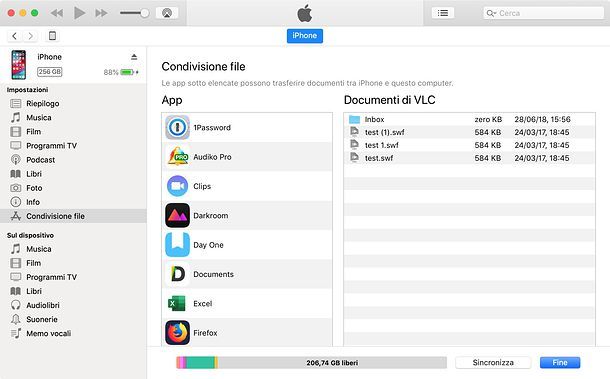Click the play button in toolbar
This screenshot has width=610, height=379.
point(79,13)
